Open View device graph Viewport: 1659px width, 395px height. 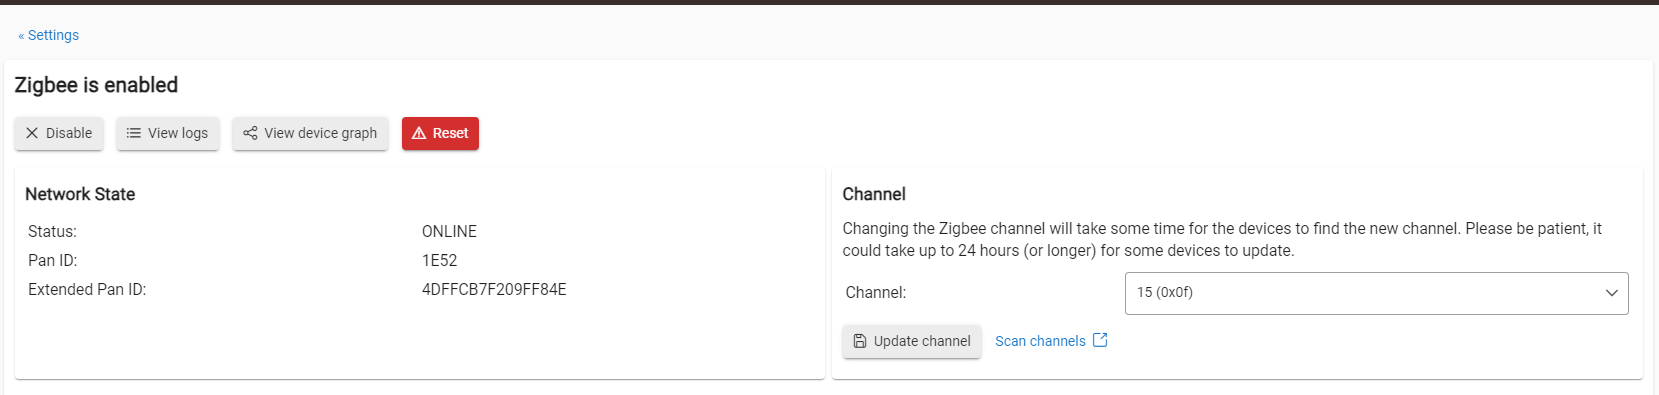pos(310,133)
